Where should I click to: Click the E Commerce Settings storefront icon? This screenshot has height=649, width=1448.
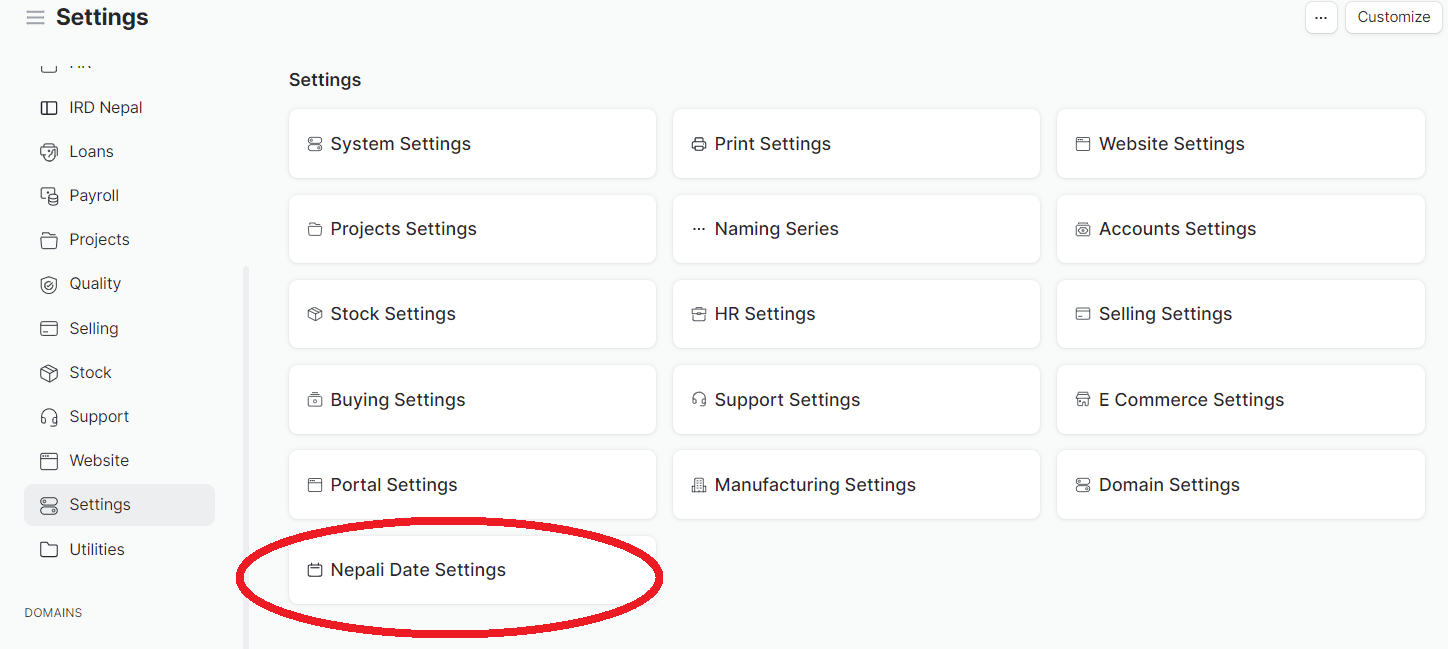coord(1083,399)
